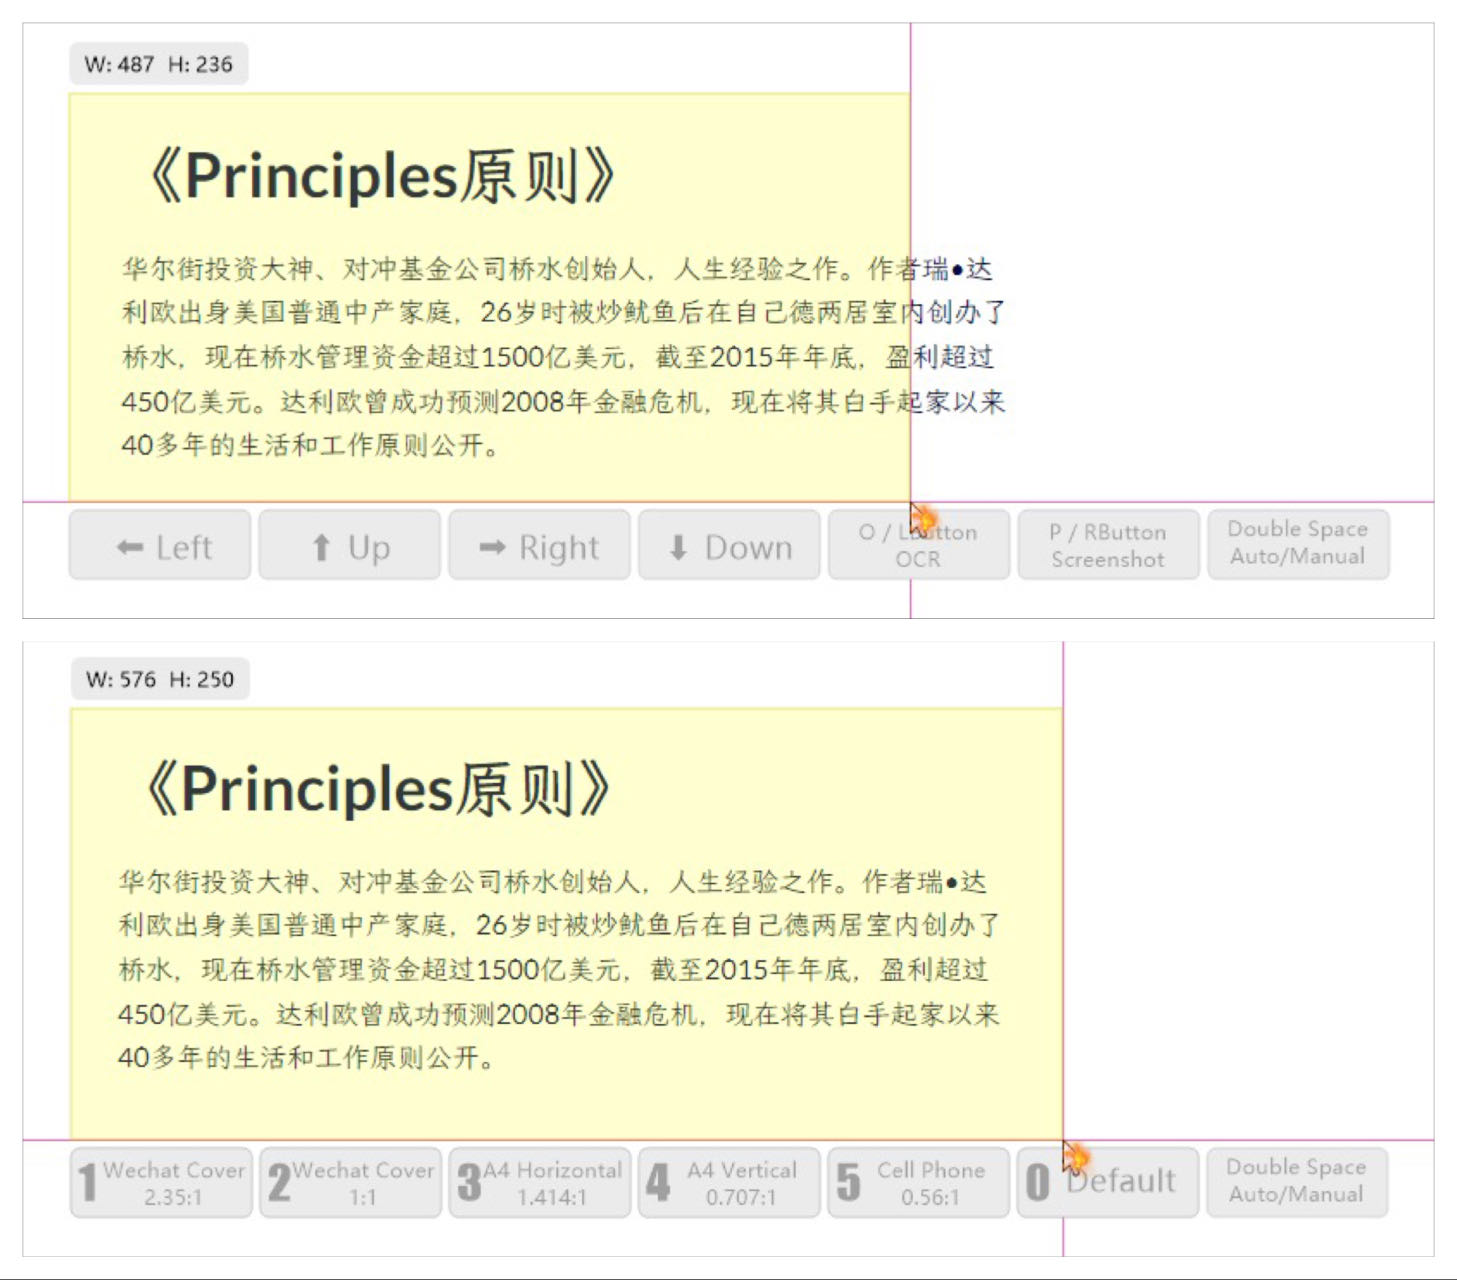Viewport: 1457px width, 1280px height.
Task: Click the title inside the 487-wide selection
Action: click(x=381, y=177)
